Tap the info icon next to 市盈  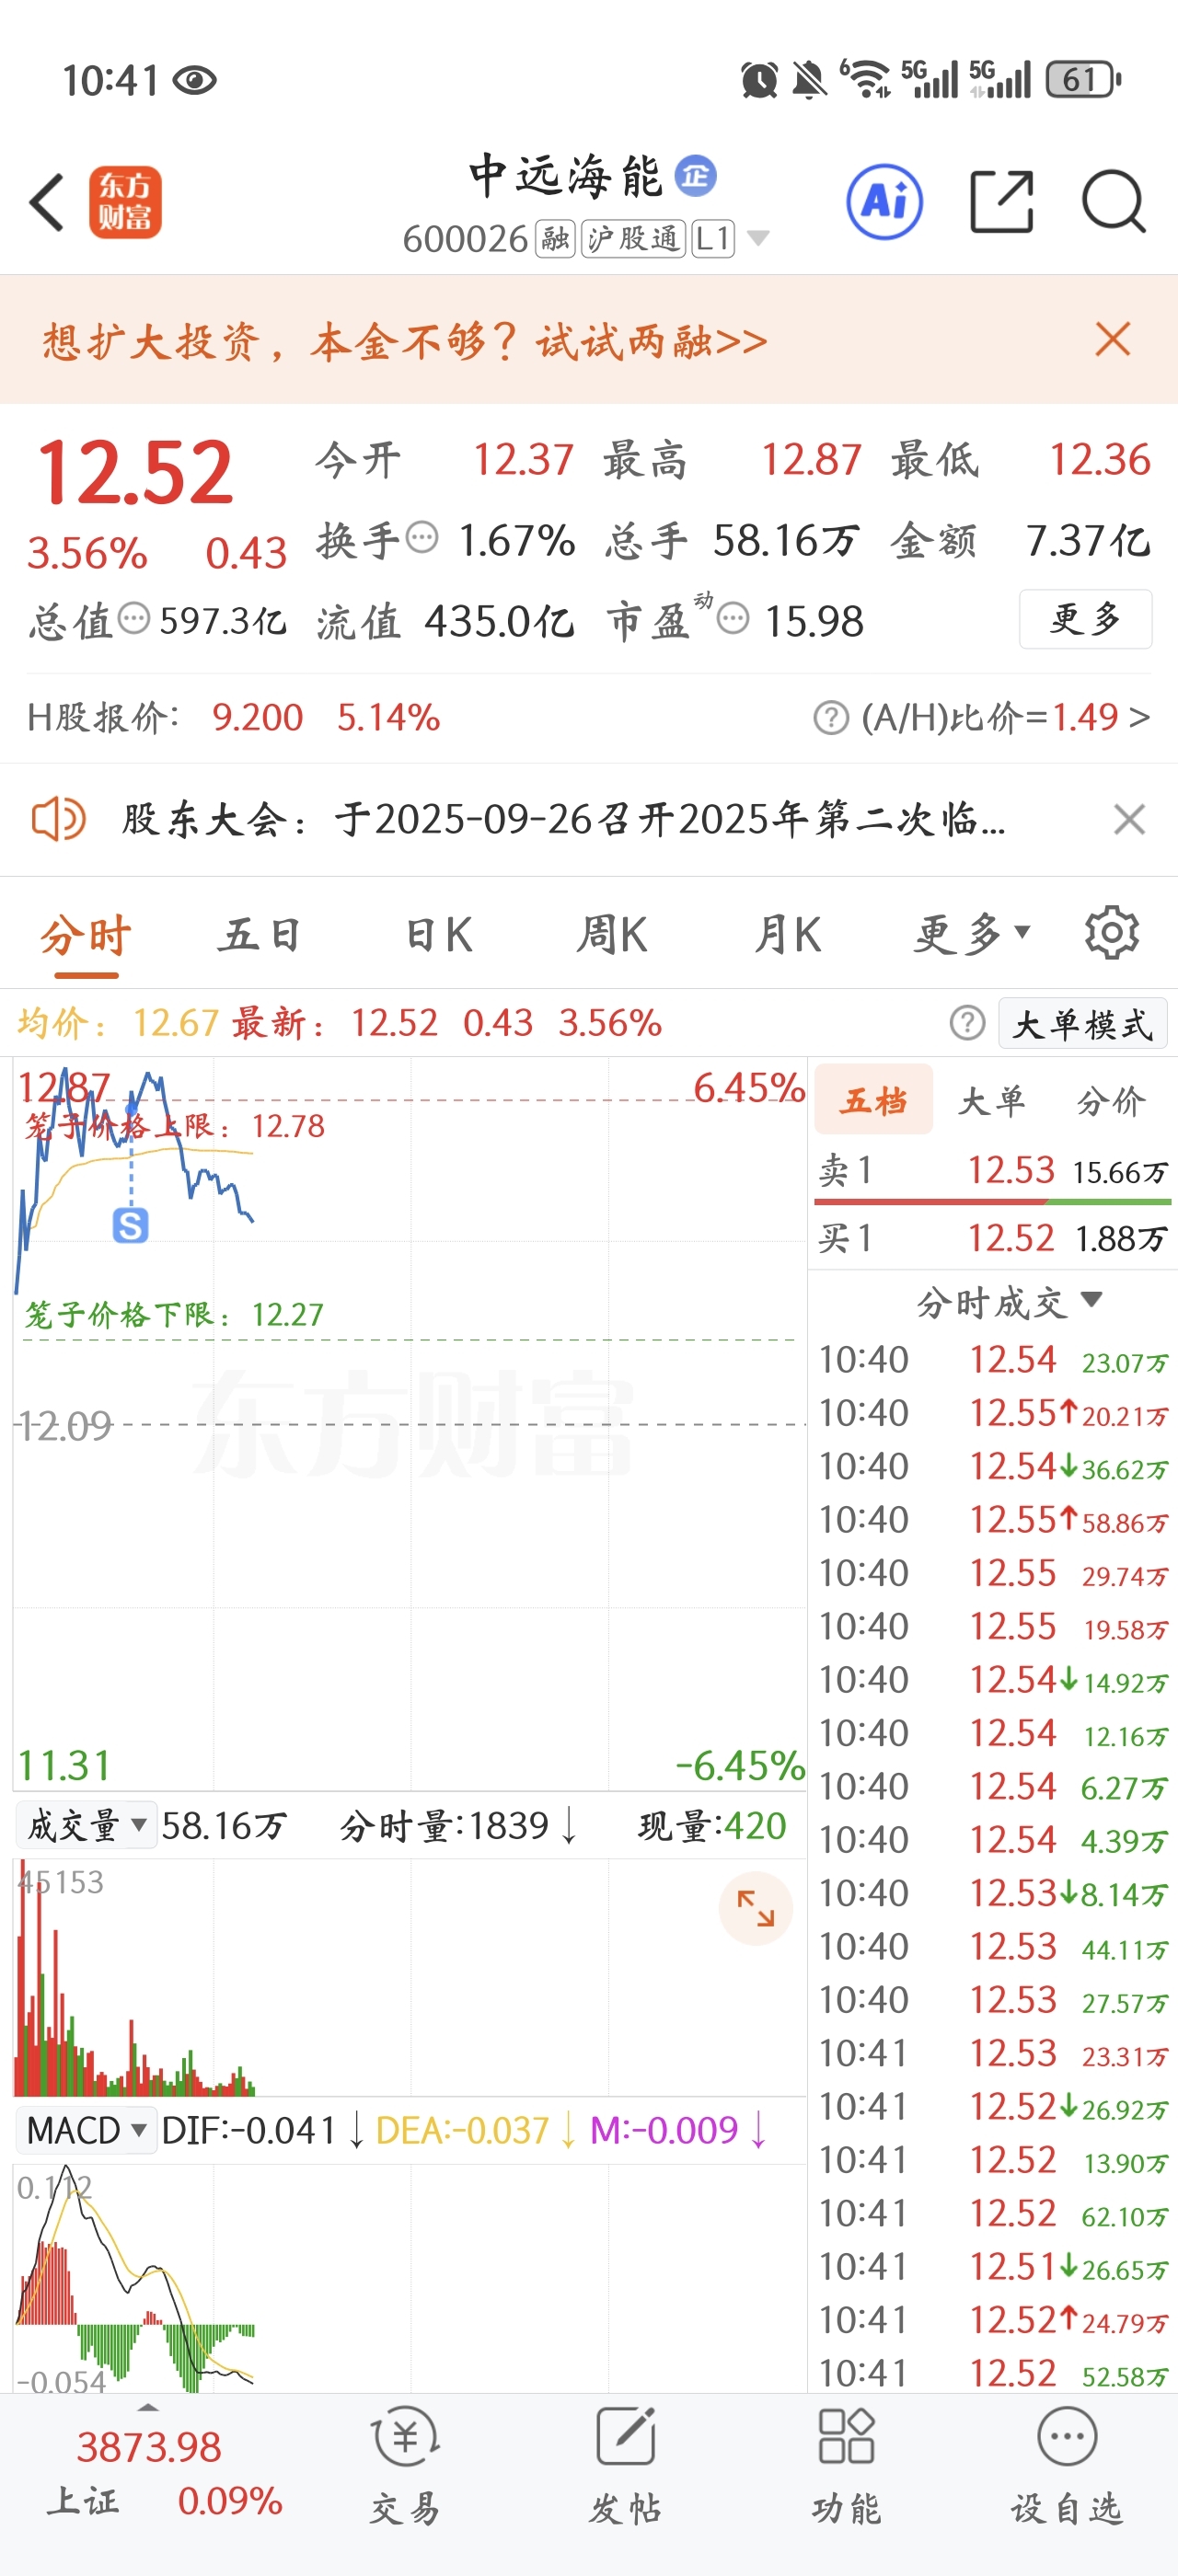click(x=733, y=618)
